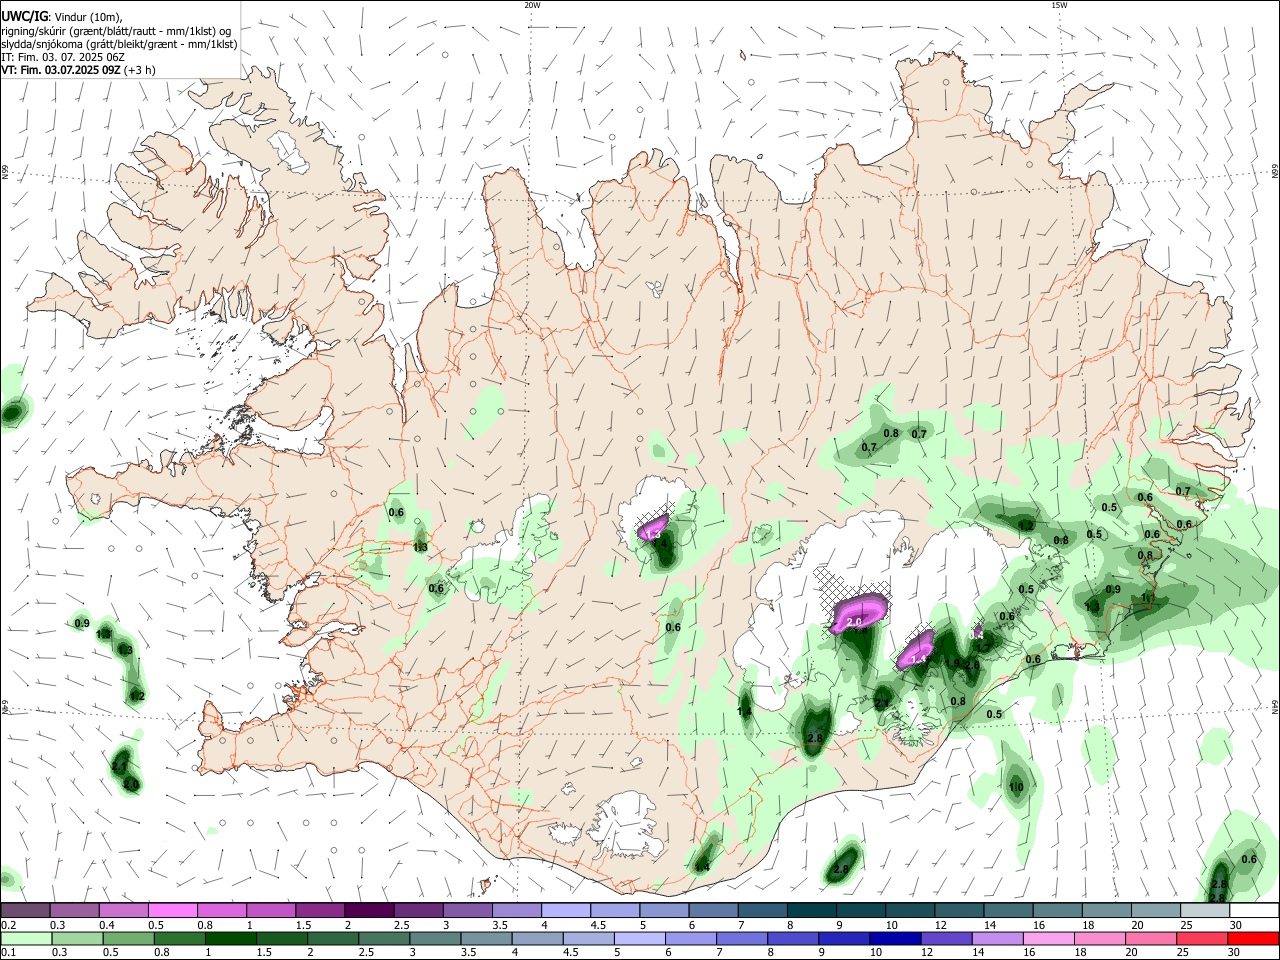Click the dark mauve swatch above 0.2
This screenshot has height=960, width=1280.
(25, 911)
